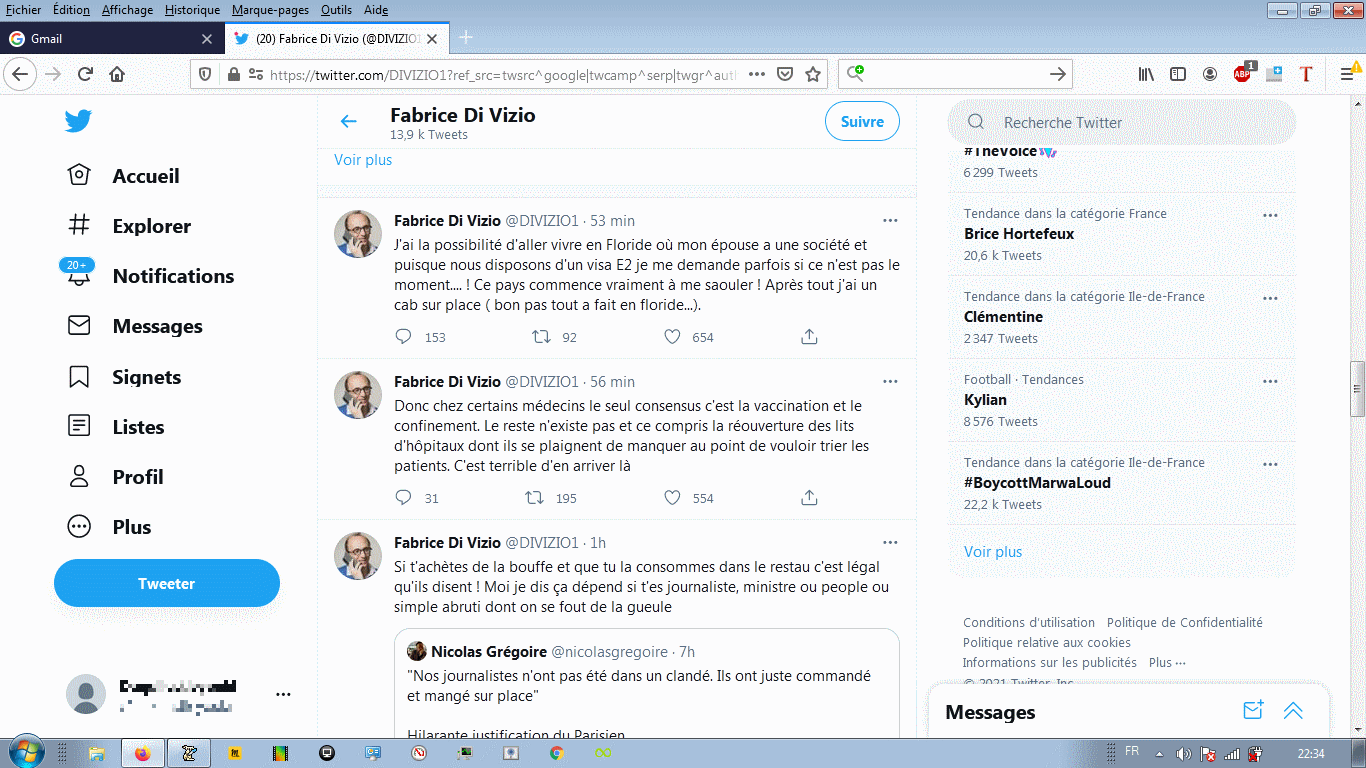The image size is (1366, 768).
Task: Open the Outils menu
Action: click(x=336, y=10)
